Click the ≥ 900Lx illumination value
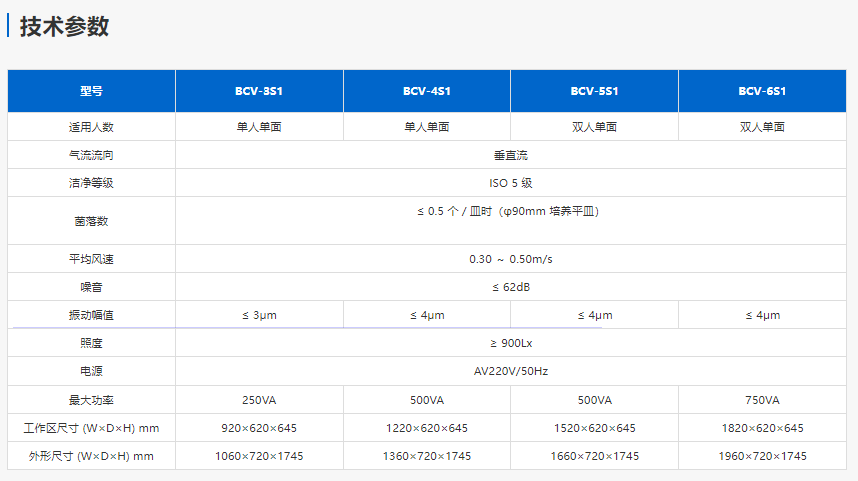 tap(510, 343)
